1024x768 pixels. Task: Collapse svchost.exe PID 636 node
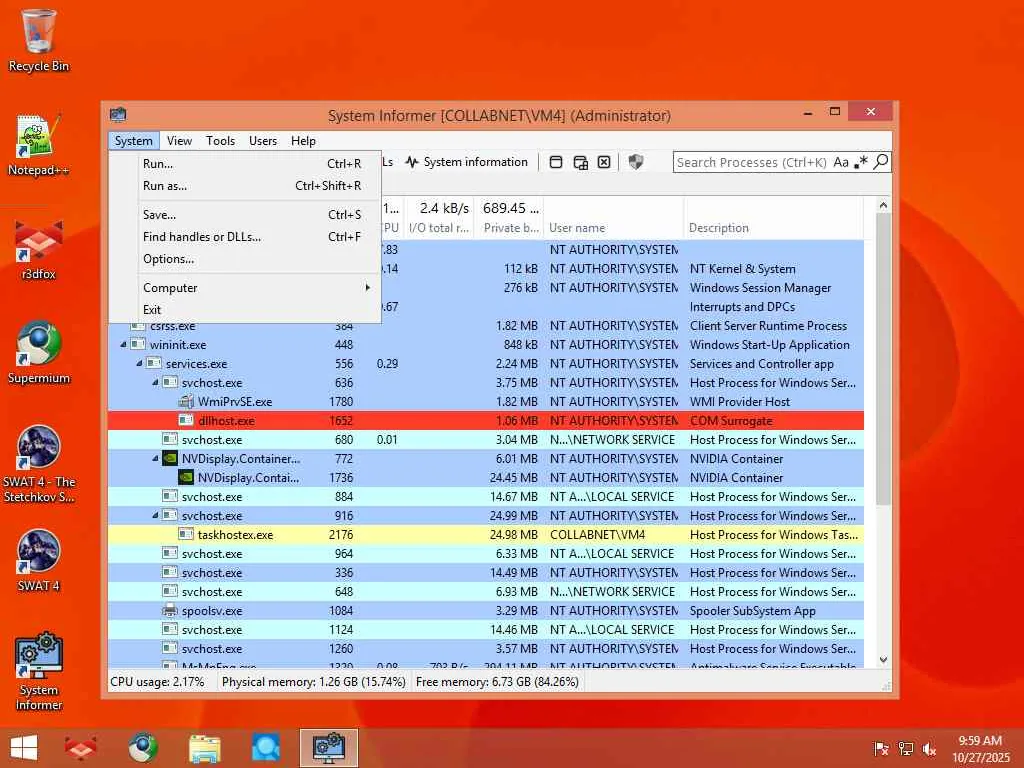point(155,382)
